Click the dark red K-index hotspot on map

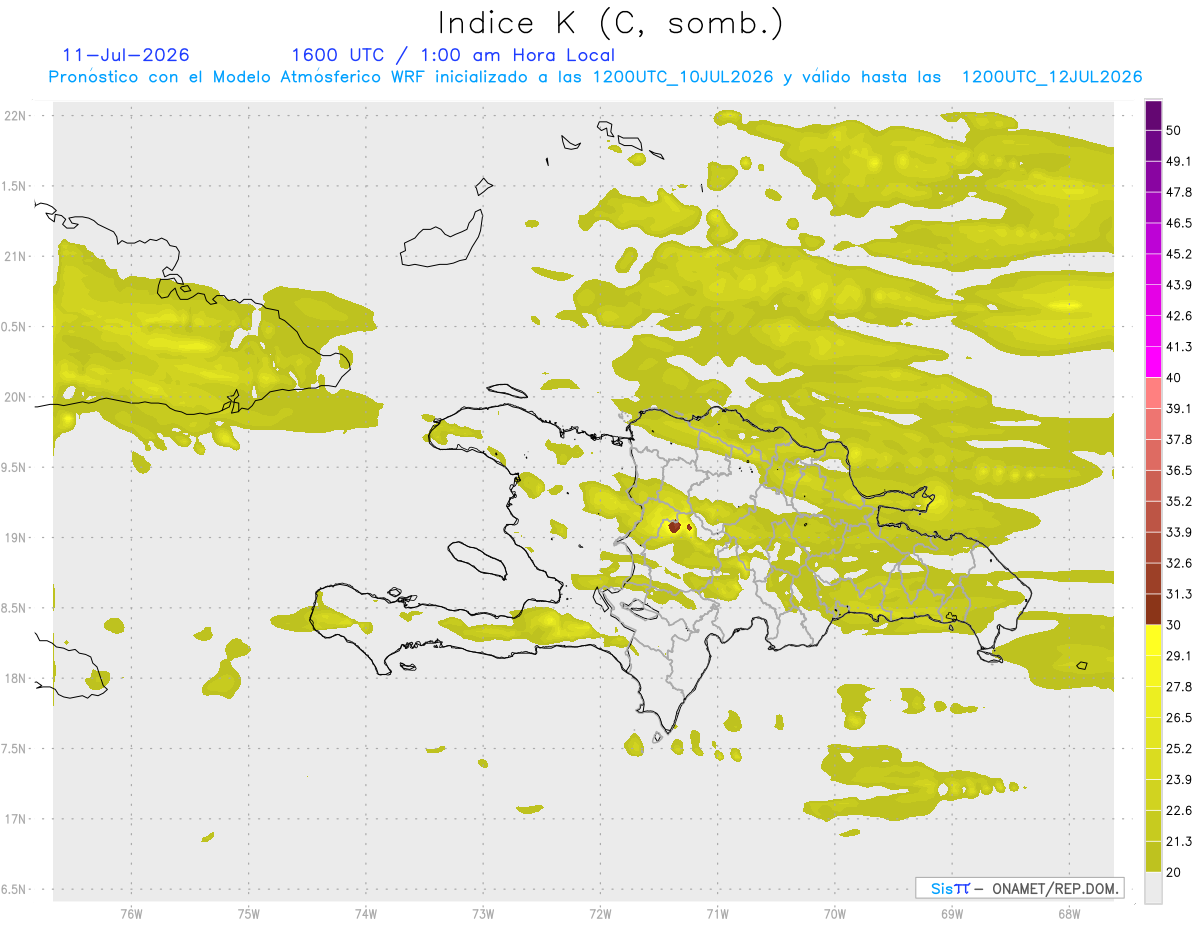pos(675,526)
